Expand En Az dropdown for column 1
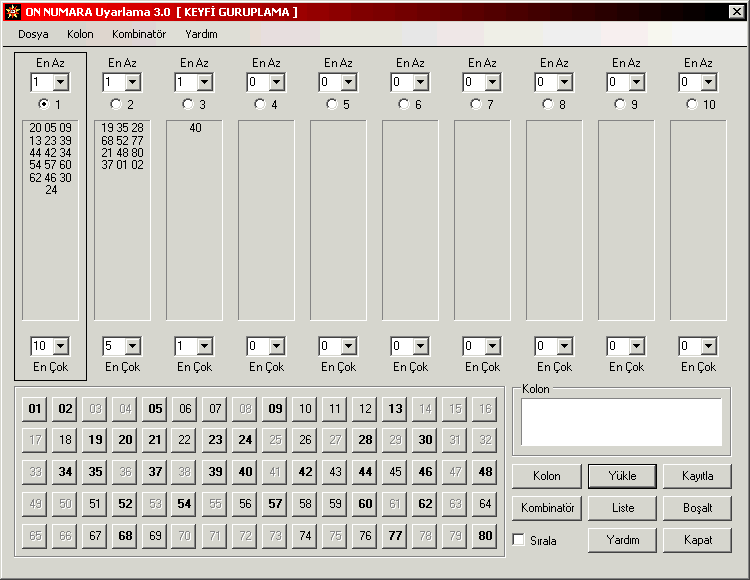Screen dimensions: 750x580 (x=59, y=82)
